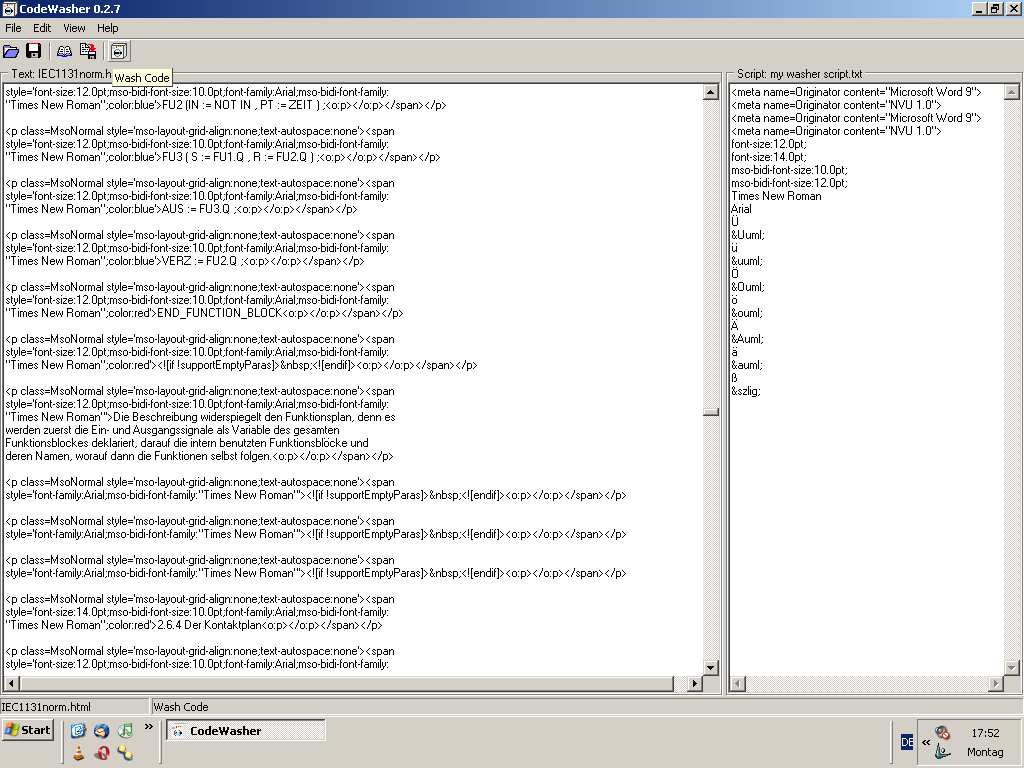Click the Start button
Viewport: 1024px width, 768px height.
(28, 730)
